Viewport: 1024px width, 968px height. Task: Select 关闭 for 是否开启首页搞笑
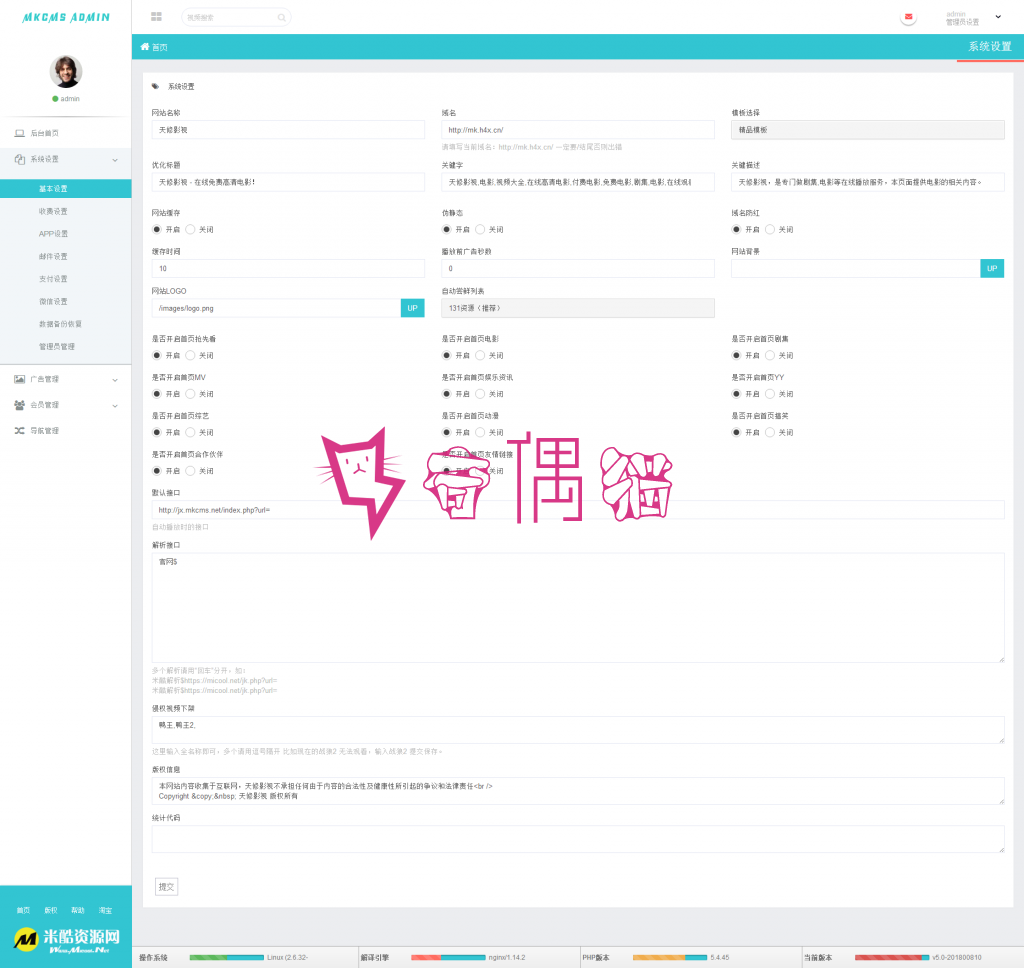click(770, 432)
